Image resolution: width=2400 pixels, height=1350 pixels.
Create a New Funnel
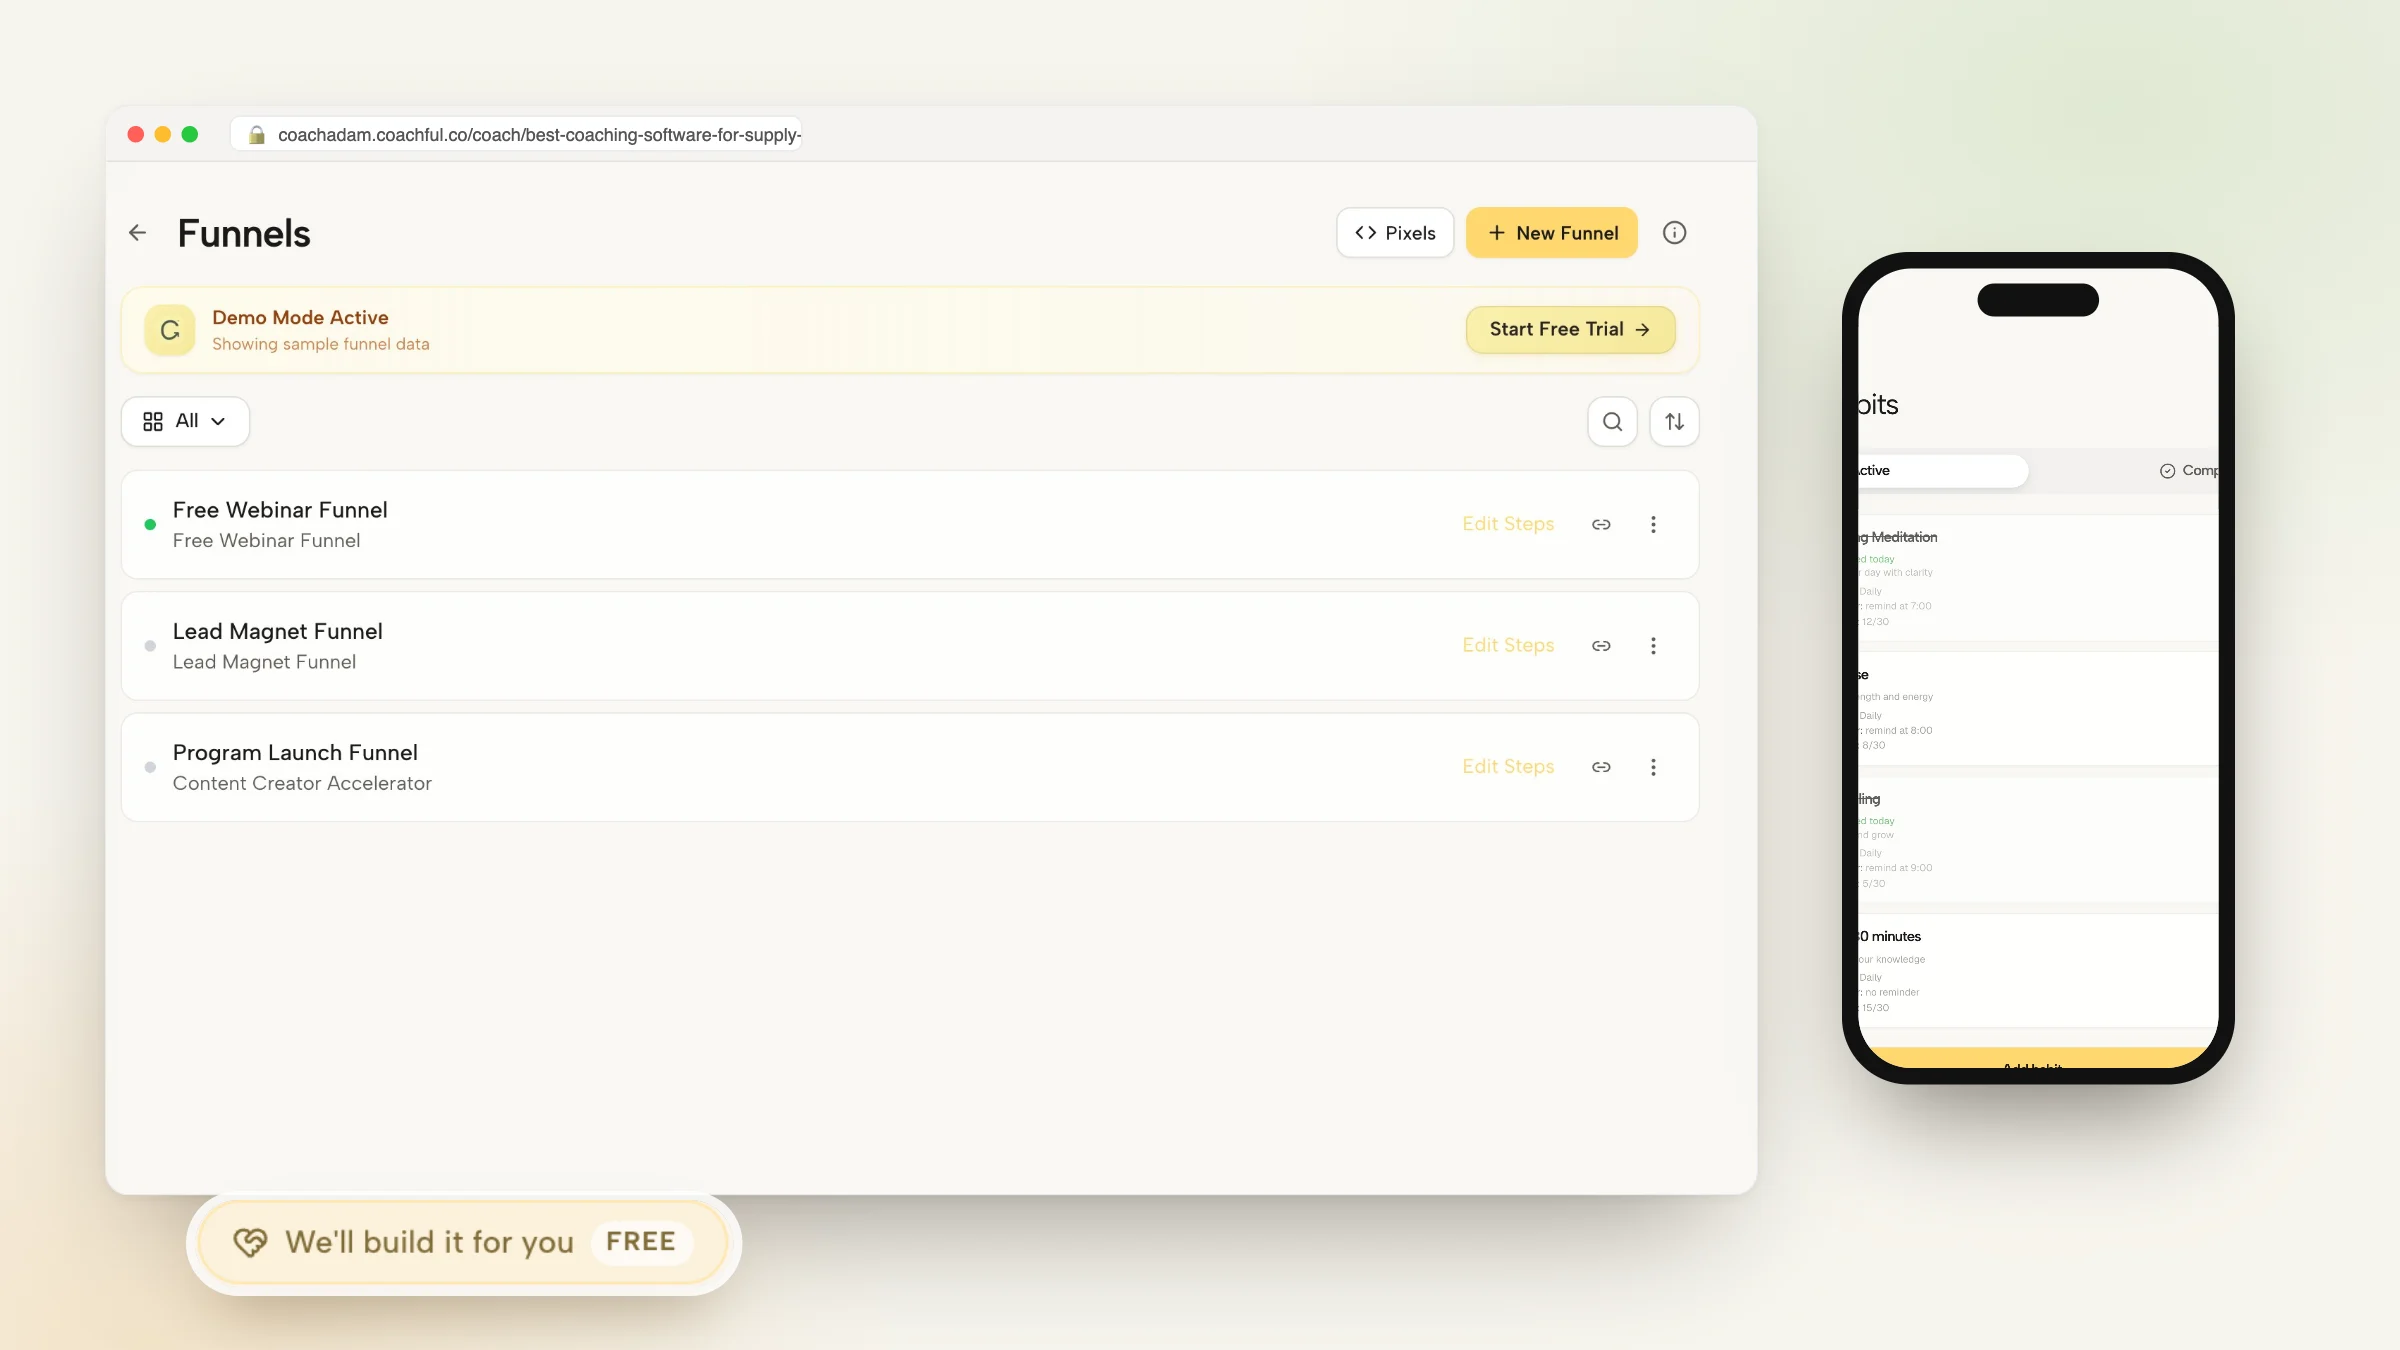pyautogui.click(x=1552, y=233)
